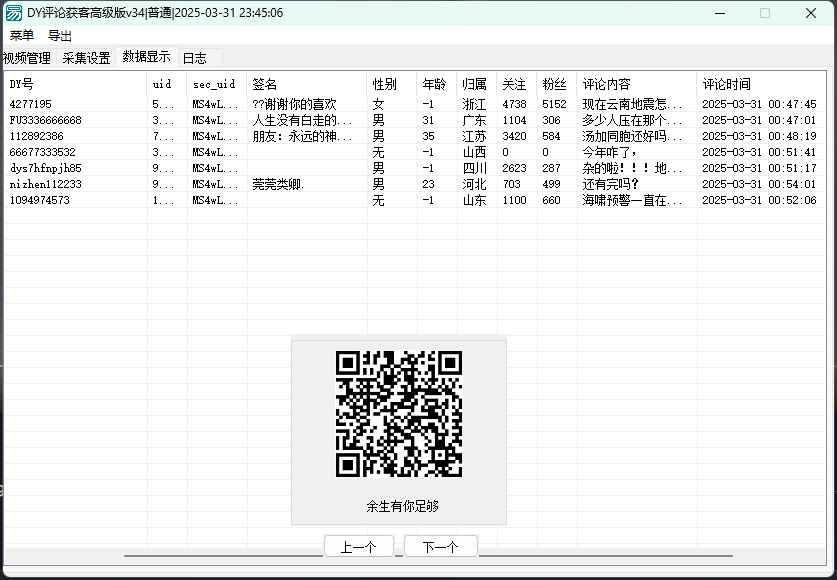Click the 河北 location cell
The width and height of the screenshot is (837, 580).
pos(474,184)
